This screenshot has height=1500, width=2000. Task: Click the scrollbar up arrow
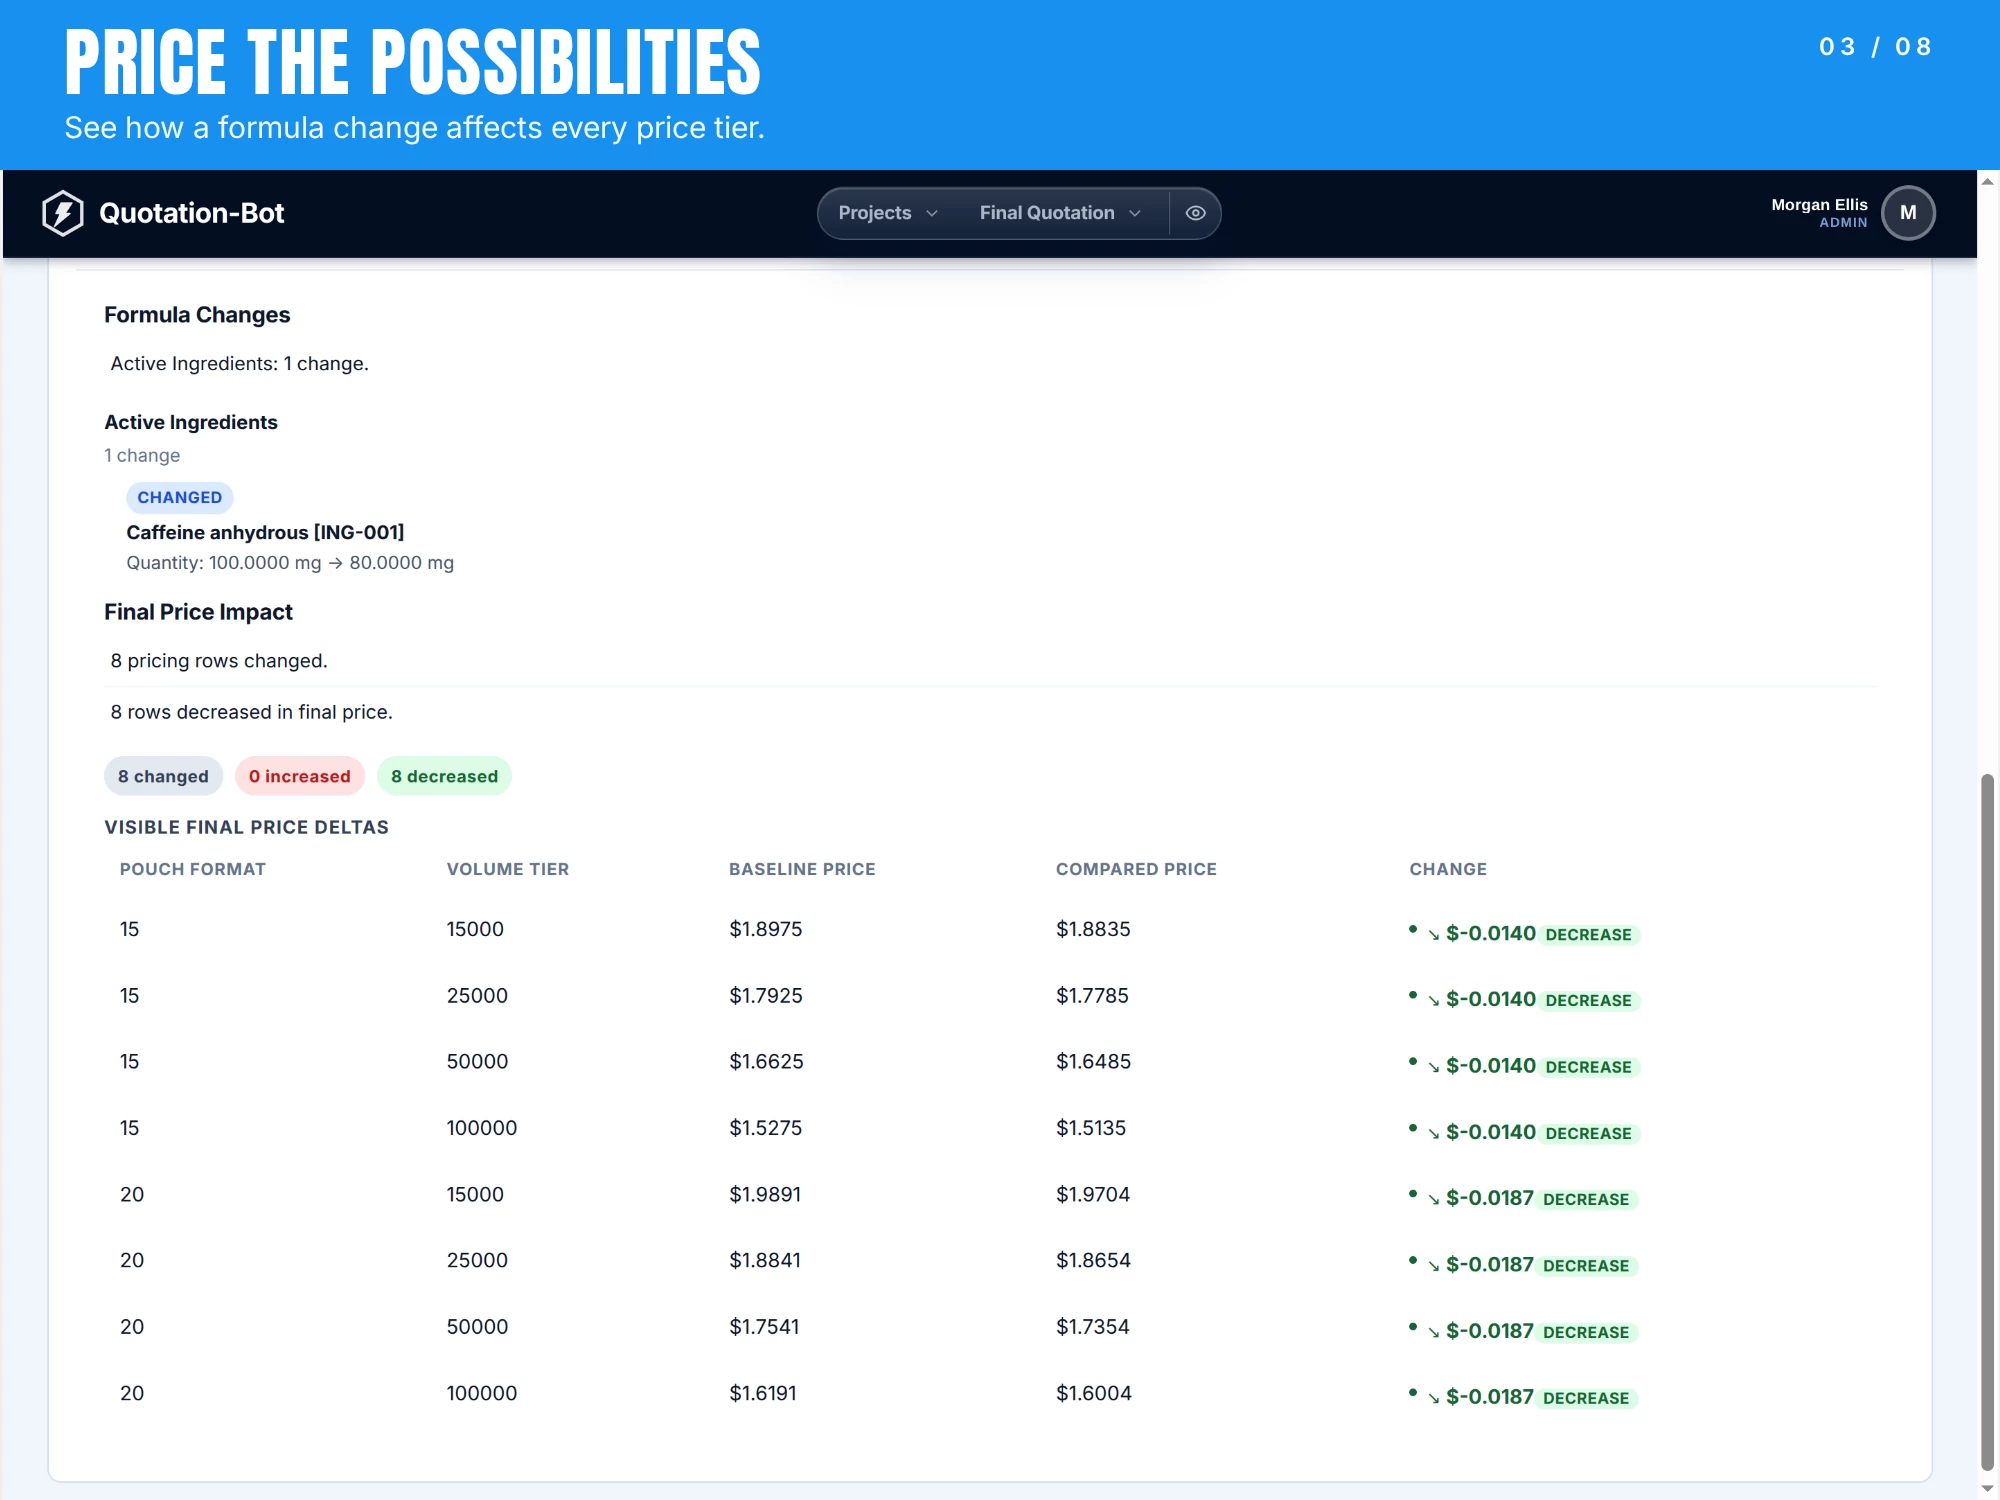[1988, 182]
